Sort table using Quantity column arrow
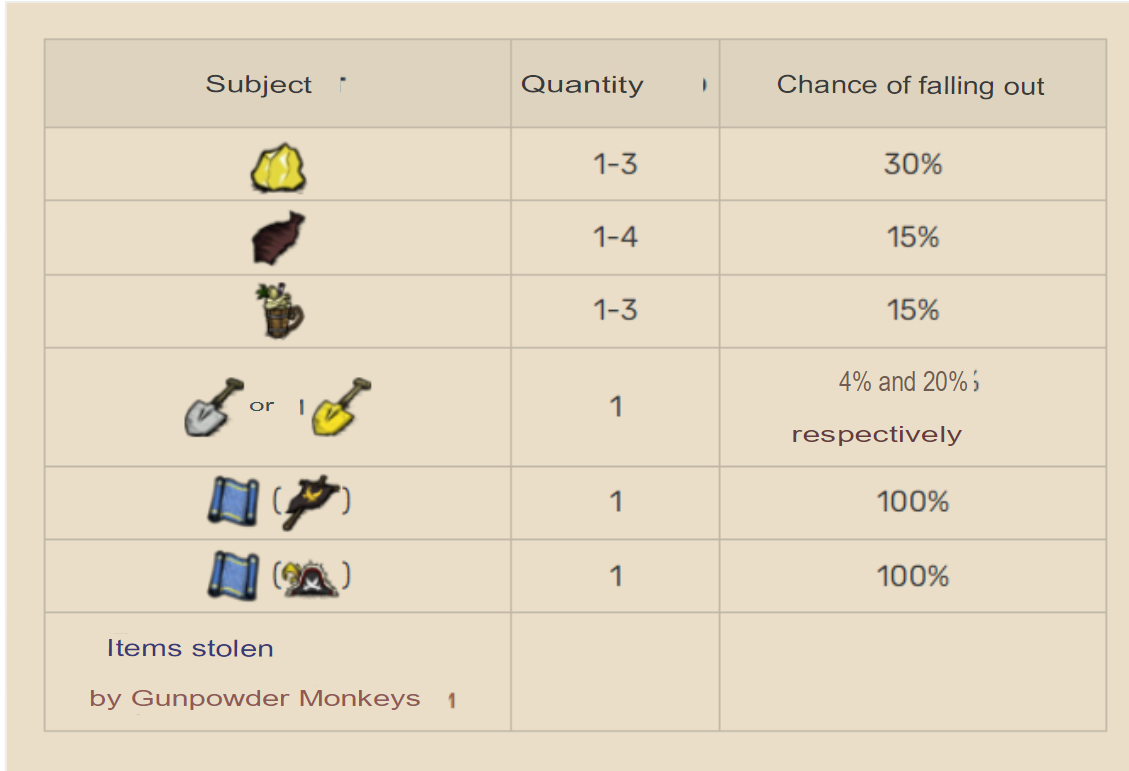Image resolution: width=1129 pixels, height=771 pixels. click(704, 85)
